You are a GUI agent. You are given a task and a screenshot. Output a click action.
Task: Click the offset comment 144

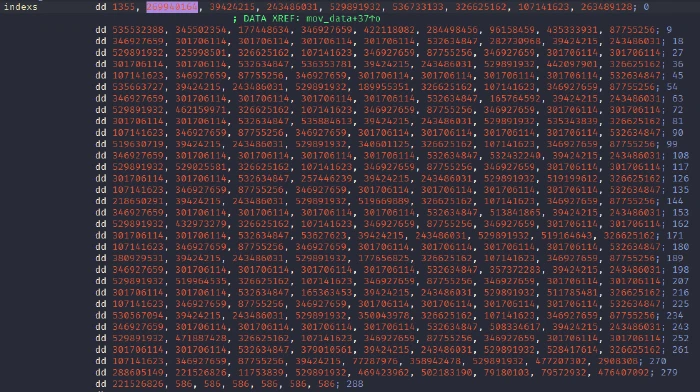[x=675, y=201]
